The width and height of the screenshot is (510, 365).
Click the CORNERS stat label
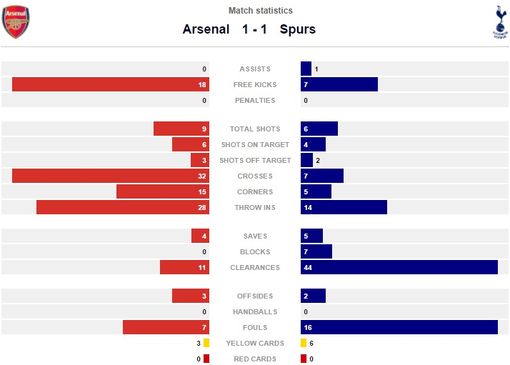[x=255, y=192]
